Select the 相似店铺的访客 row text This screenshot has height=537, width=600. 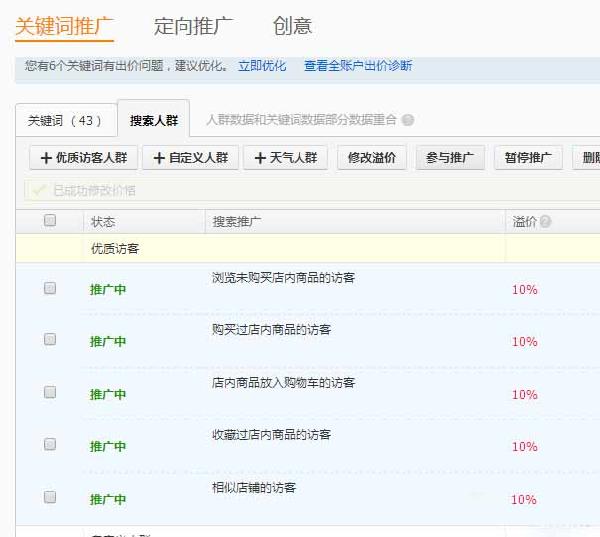coord(254,487)
